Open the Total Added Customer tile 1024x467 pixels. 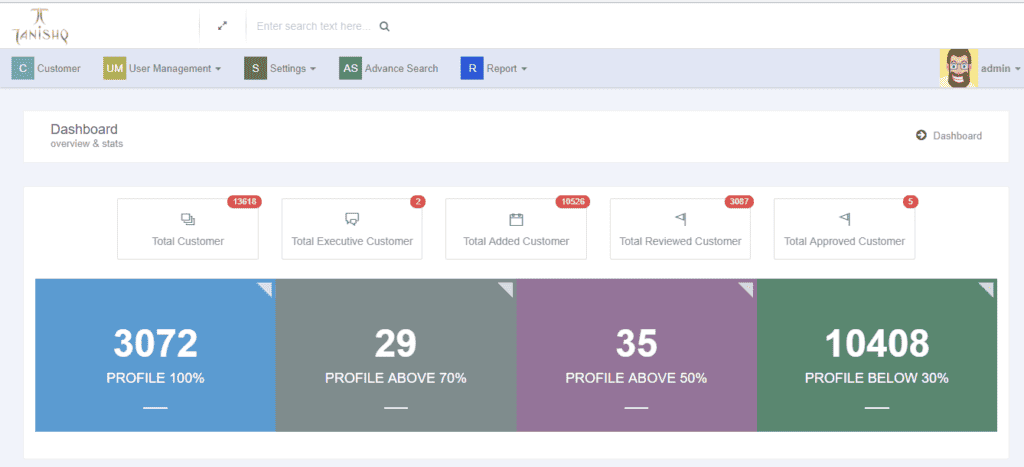tap(516, 229)
